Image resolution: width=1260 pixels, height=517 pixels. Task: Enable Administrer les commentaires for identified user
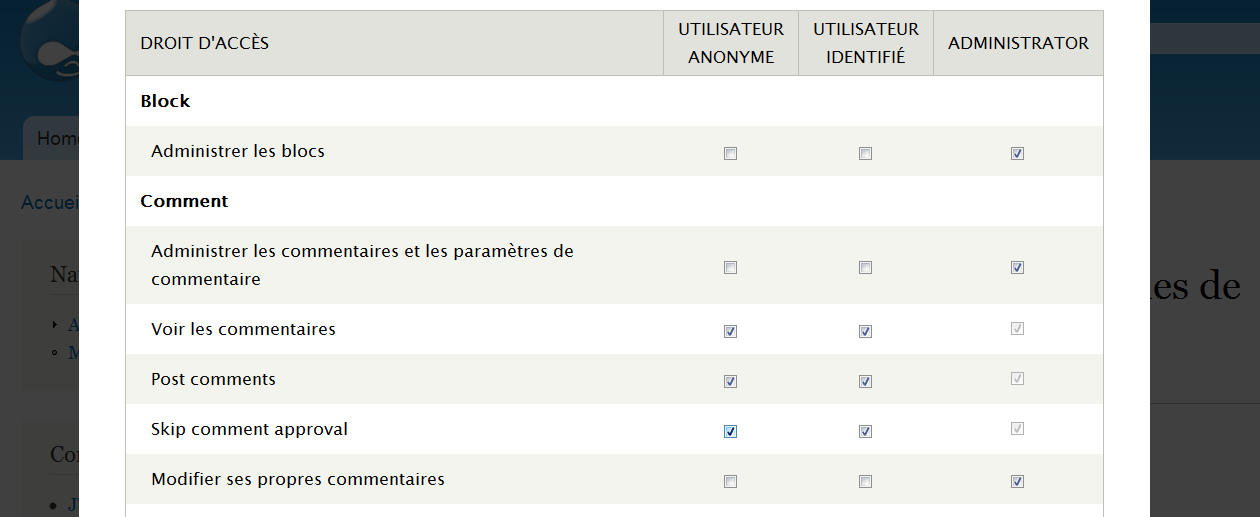[865, 268]
